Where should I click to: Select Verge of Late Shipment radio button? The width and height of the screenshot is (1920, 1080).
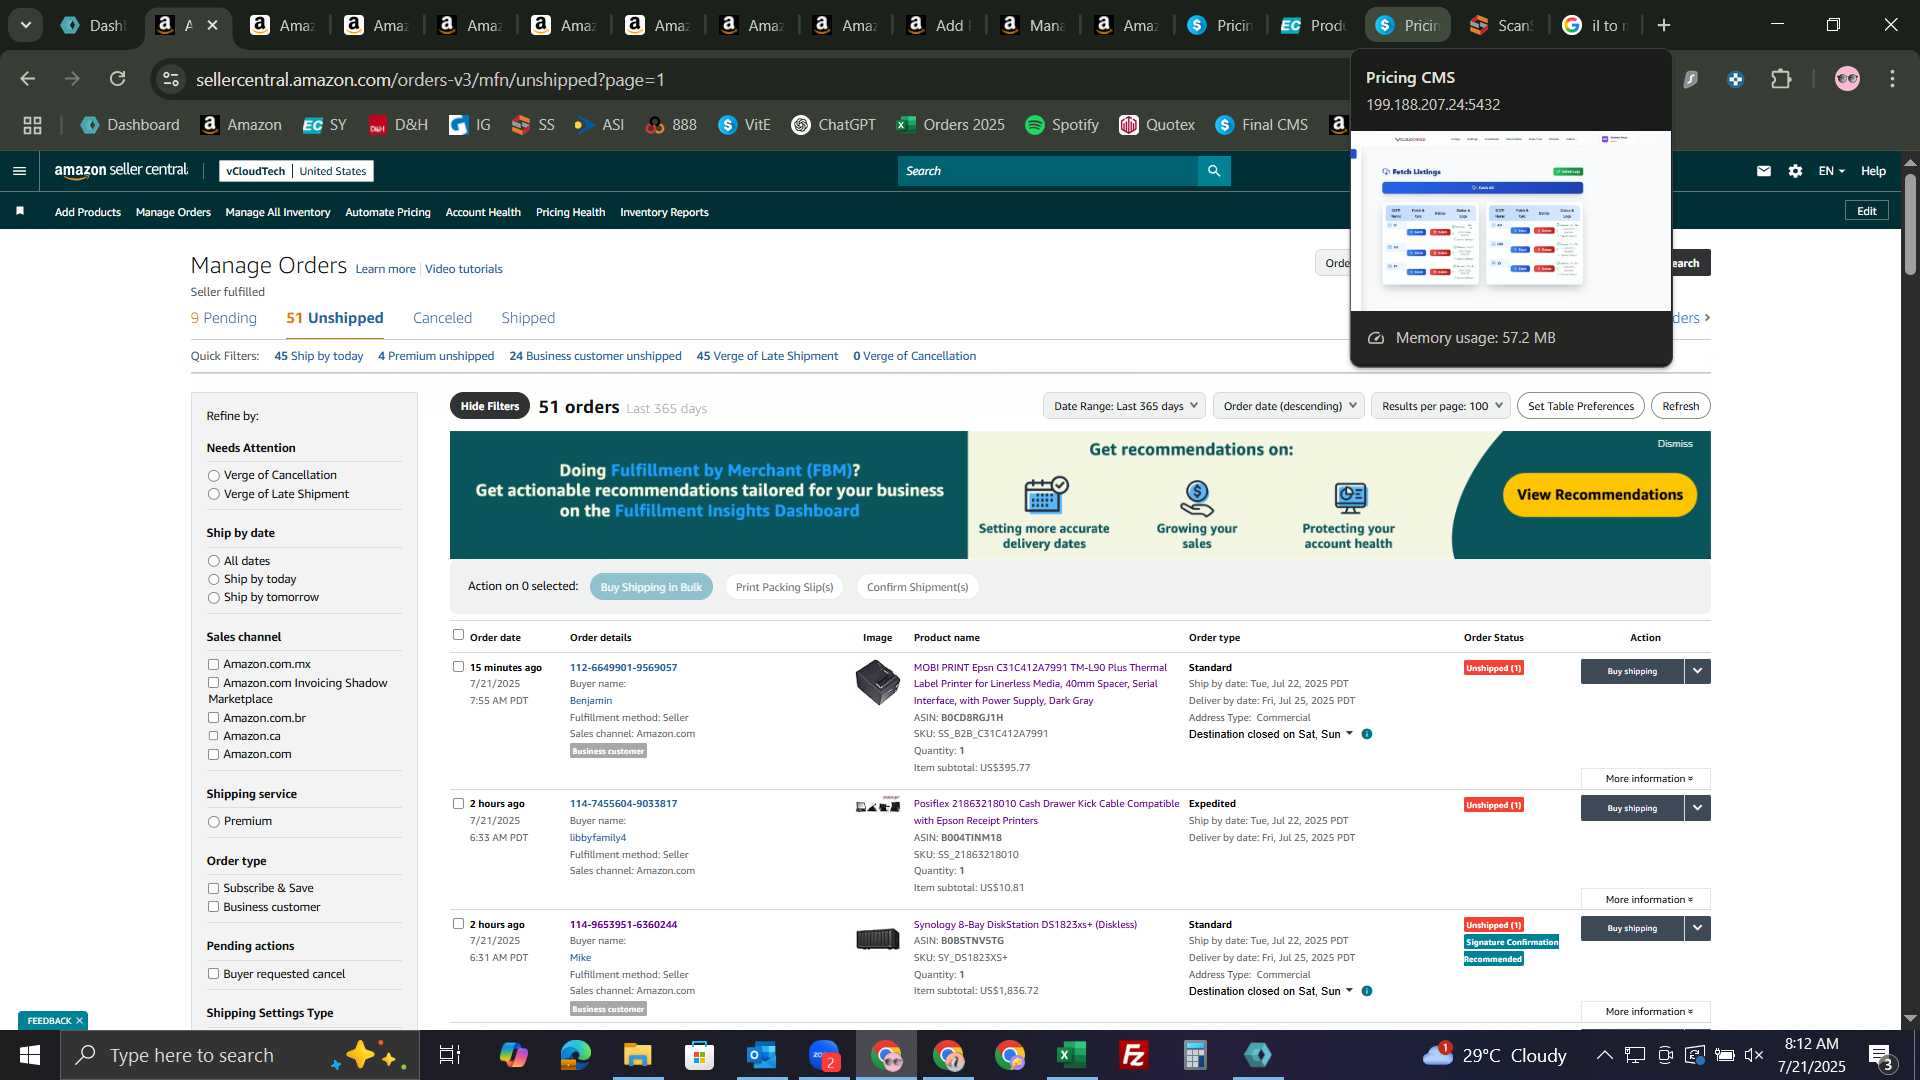213,494
